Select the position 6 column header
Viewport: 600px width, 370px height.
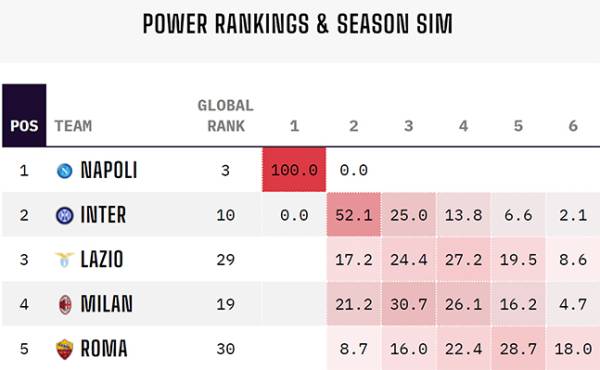point(573,126)
